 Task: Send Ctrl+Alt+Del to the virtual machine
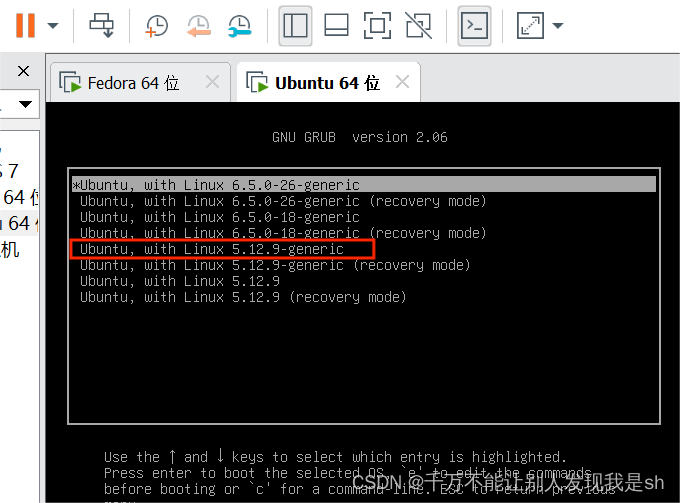click(x=101, y=25)
